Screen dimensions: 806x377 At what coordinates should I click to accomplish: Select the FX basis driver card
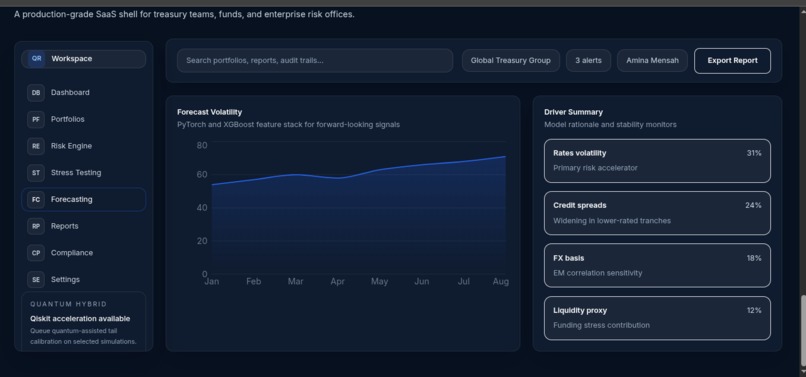click(x=657, y=265)
